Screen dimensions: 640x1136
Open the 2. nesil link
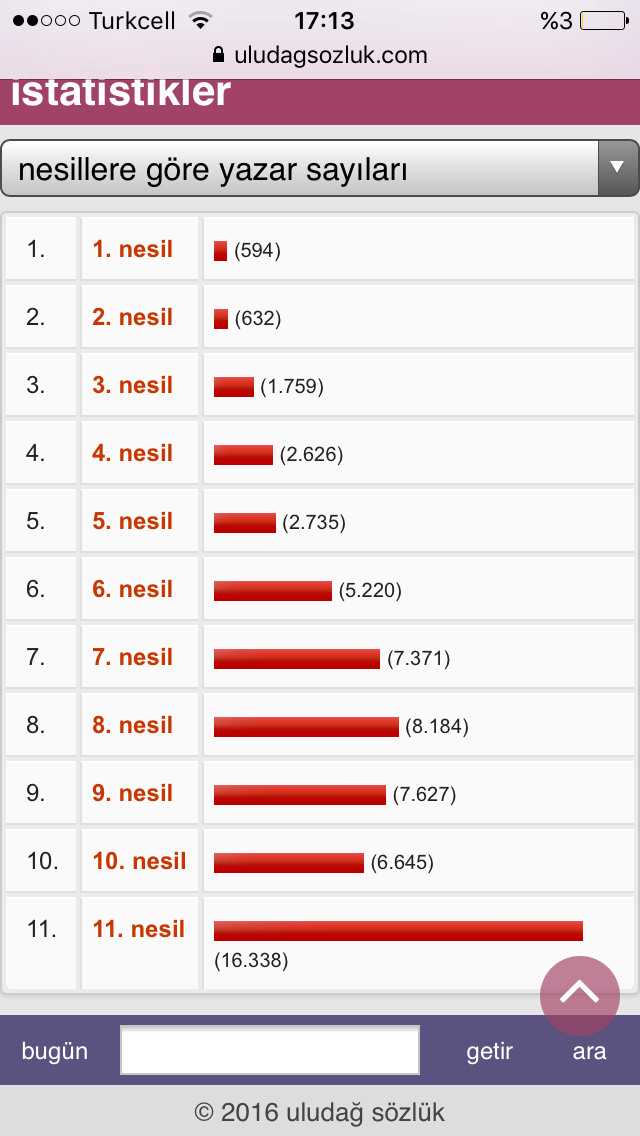133,317
